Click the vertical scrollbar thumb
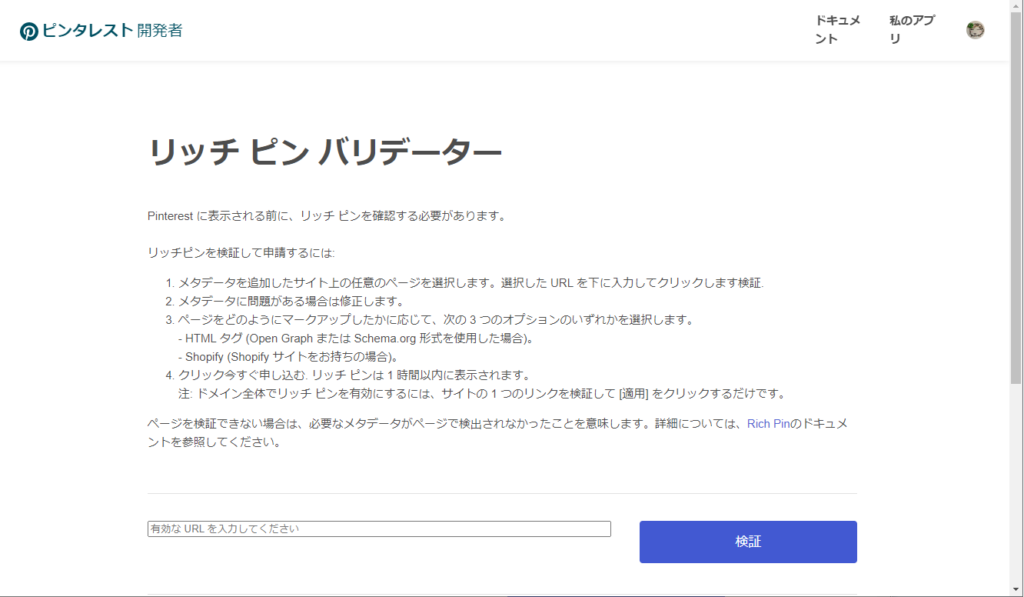This screenshot has width=1024, height=597. click(x=1016, y=196)
